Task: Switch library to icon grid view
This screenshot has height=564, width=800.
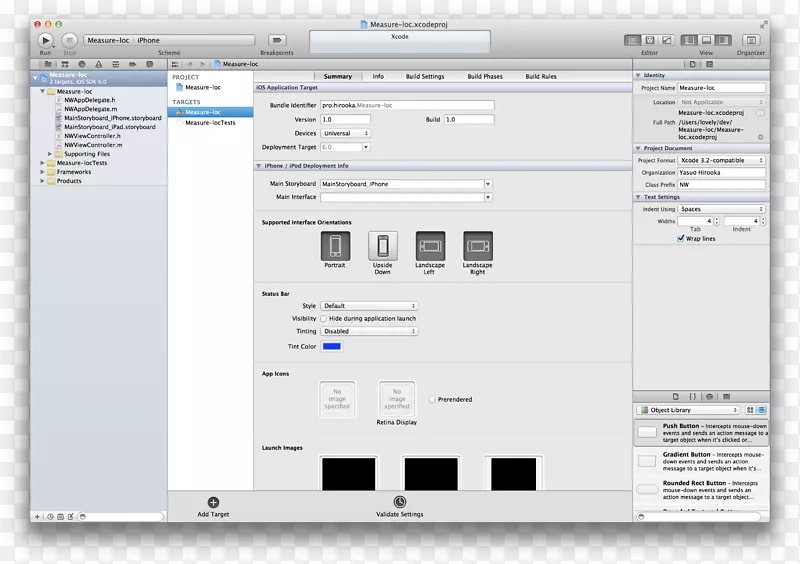Action: coord(750,410)
